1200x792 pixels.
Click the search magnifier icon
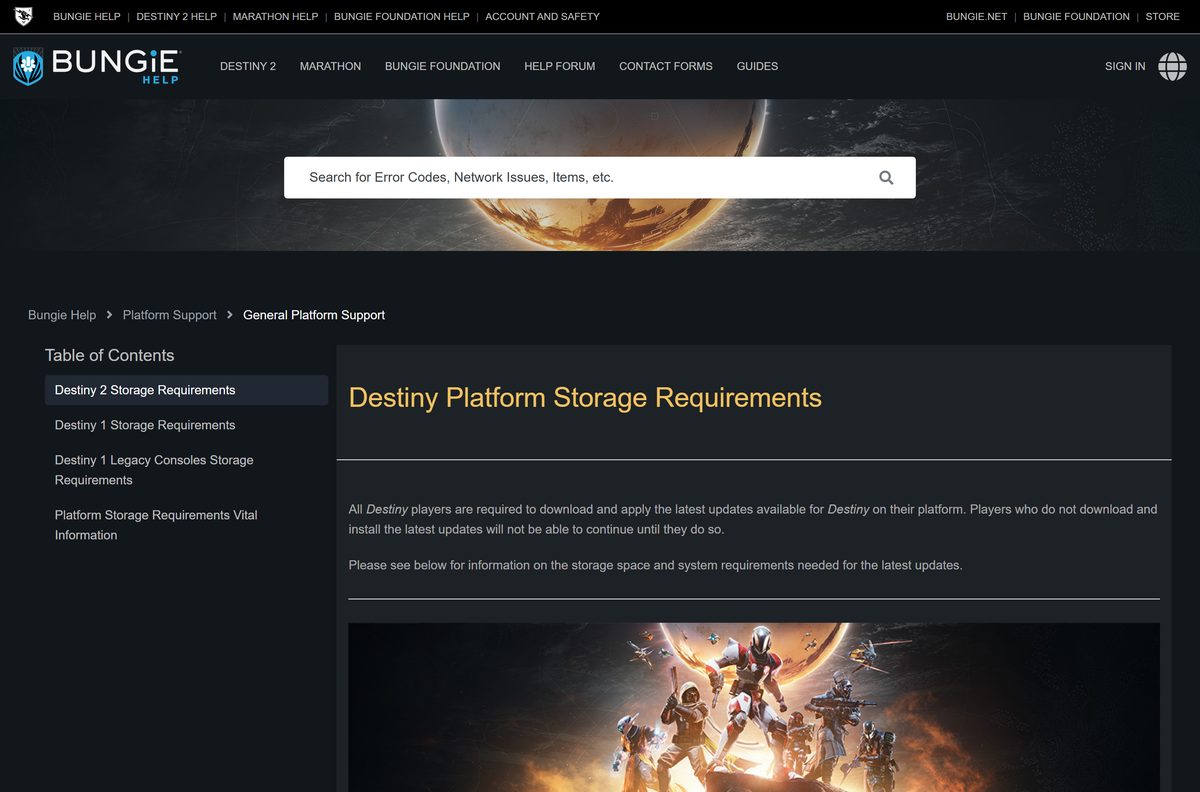pos(886,177)
